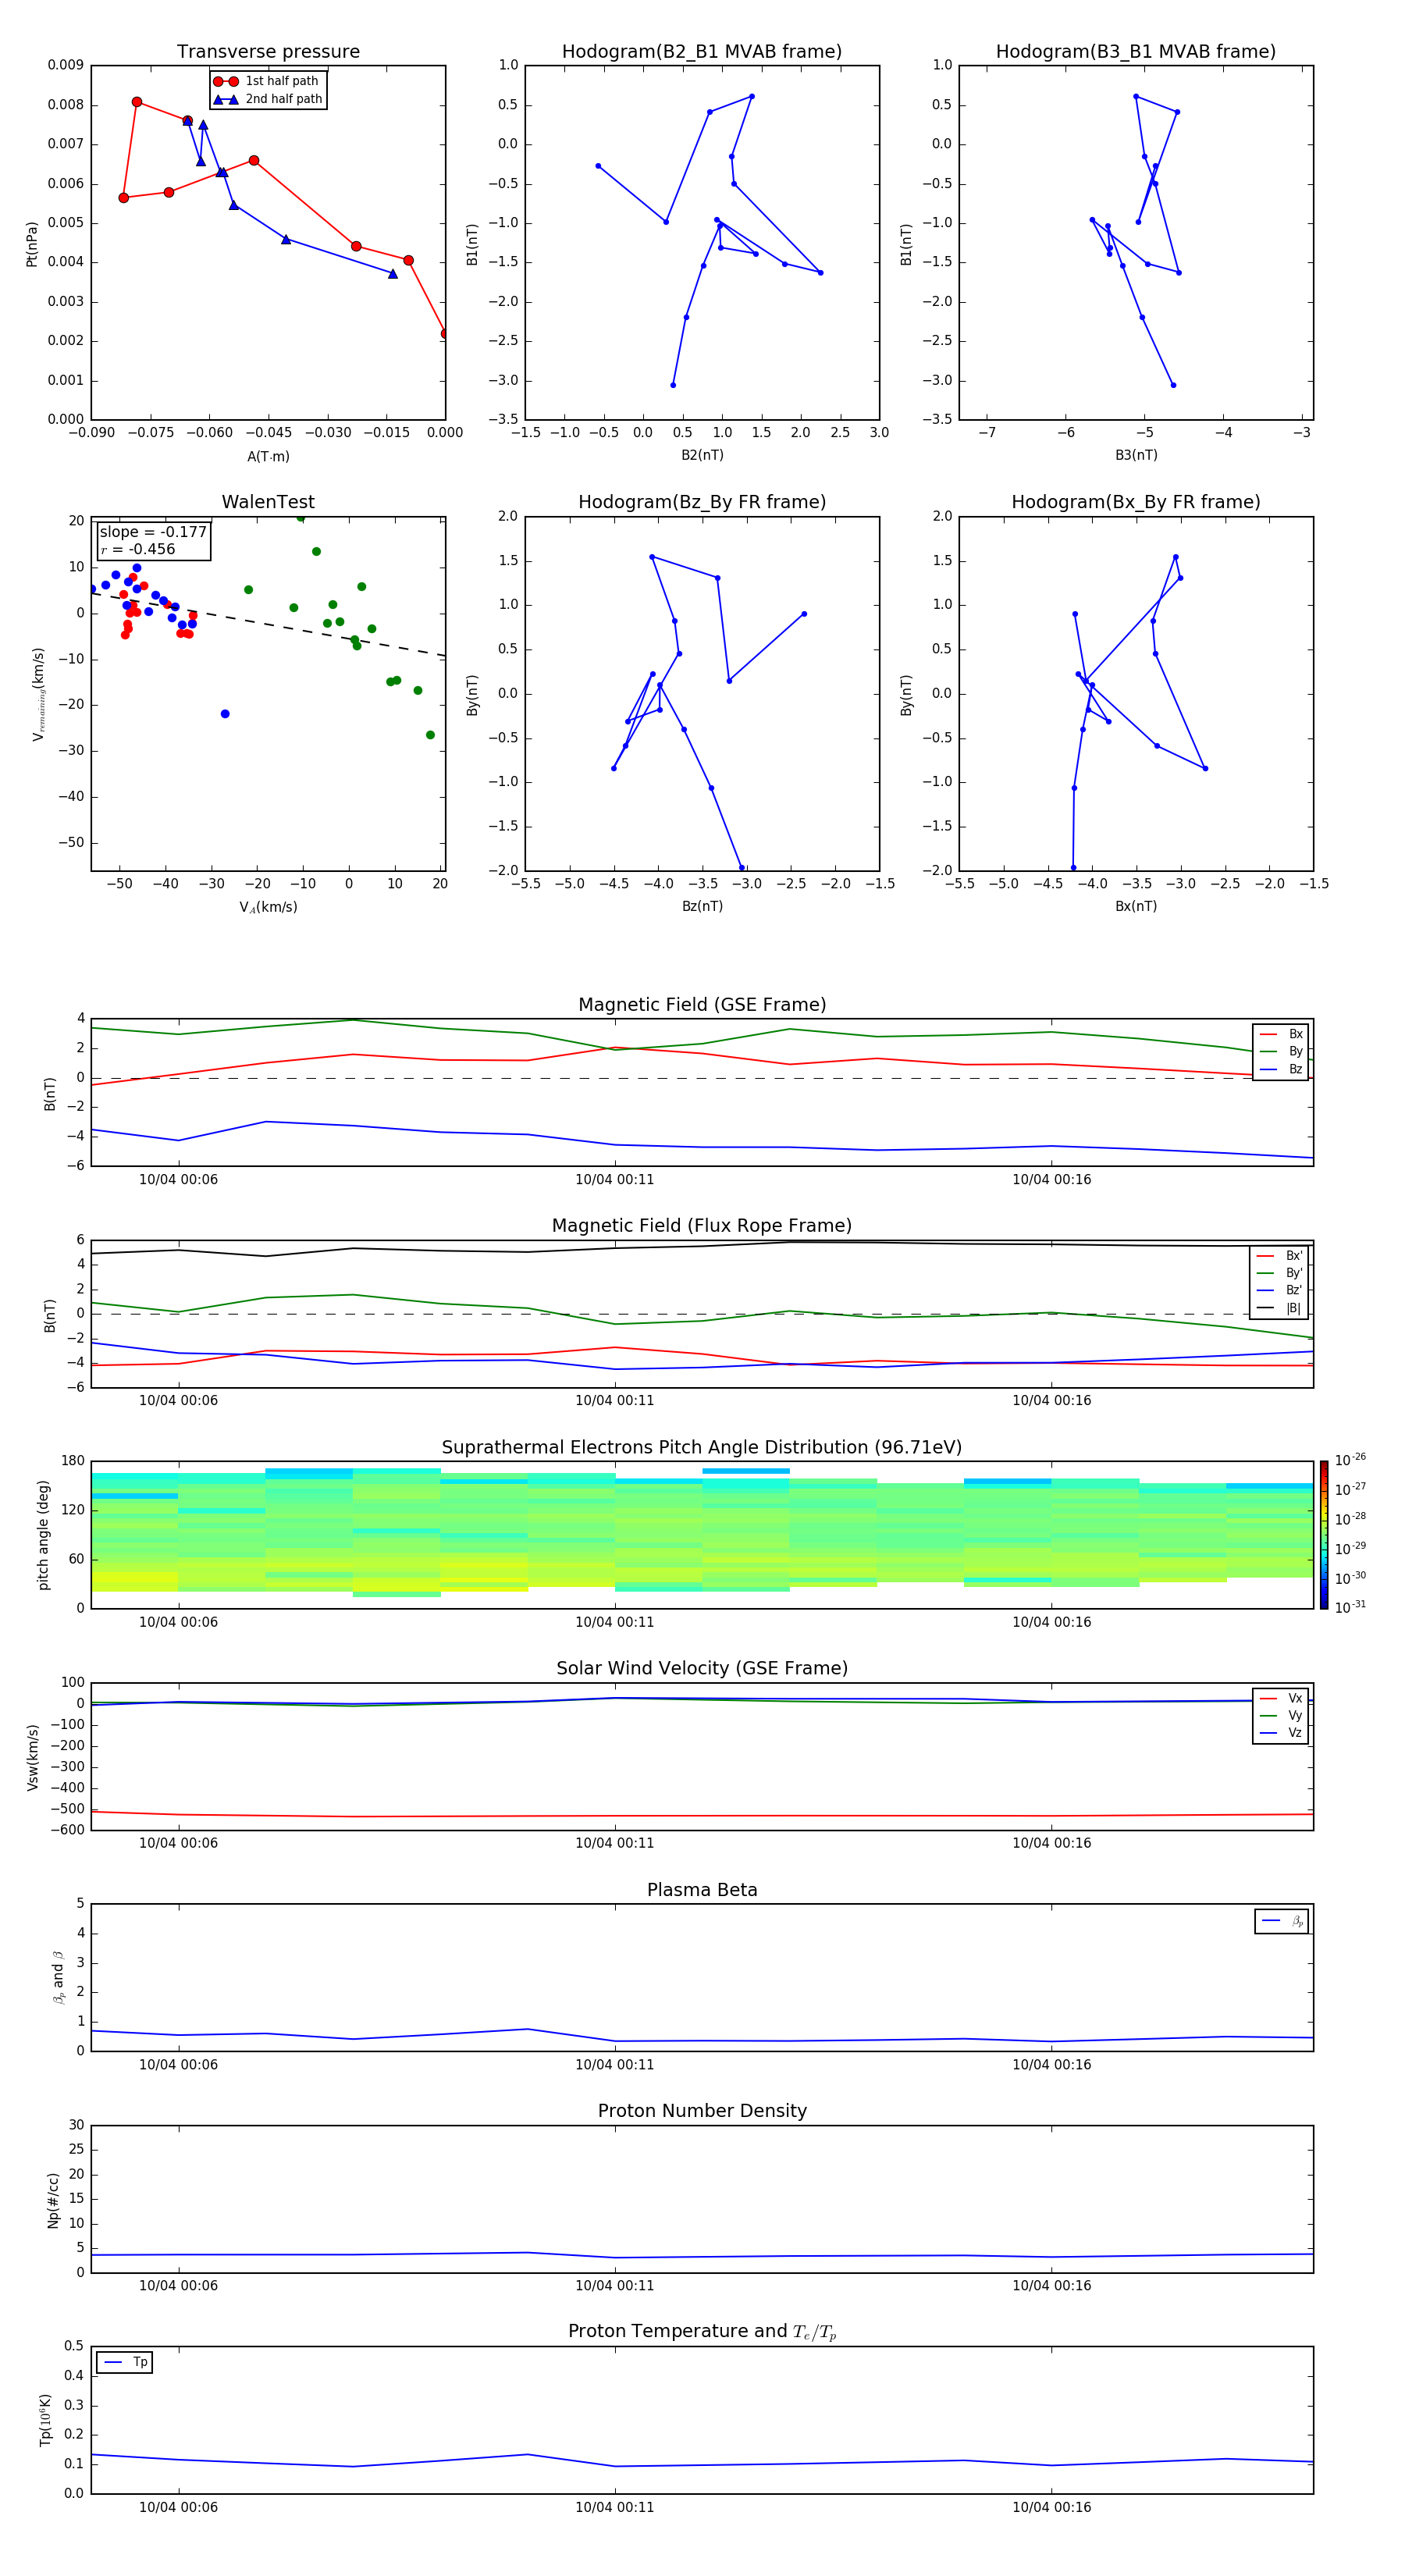Viewport: 1405px width, 2576px height.
Task: Select the "Hodogram(Bz_By FR frame)" title
Action: pos(701,502)
